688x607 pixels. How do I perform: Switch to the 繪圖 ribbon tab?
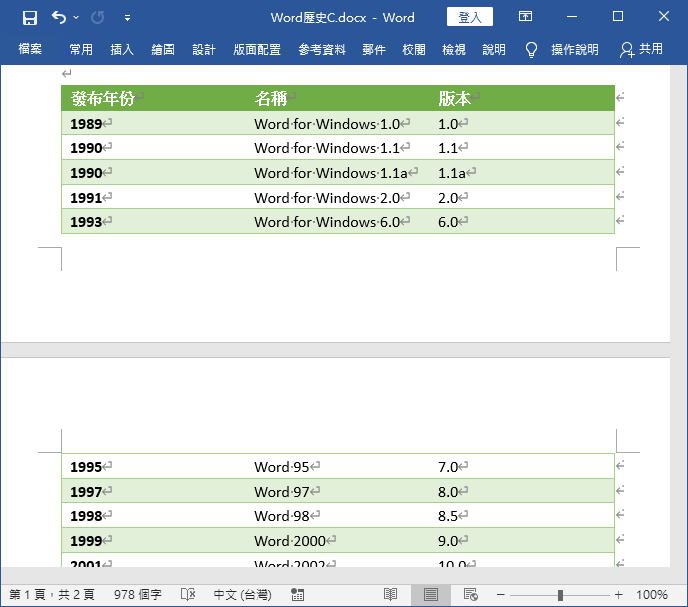pyautogui.click(x=163, y=49)
